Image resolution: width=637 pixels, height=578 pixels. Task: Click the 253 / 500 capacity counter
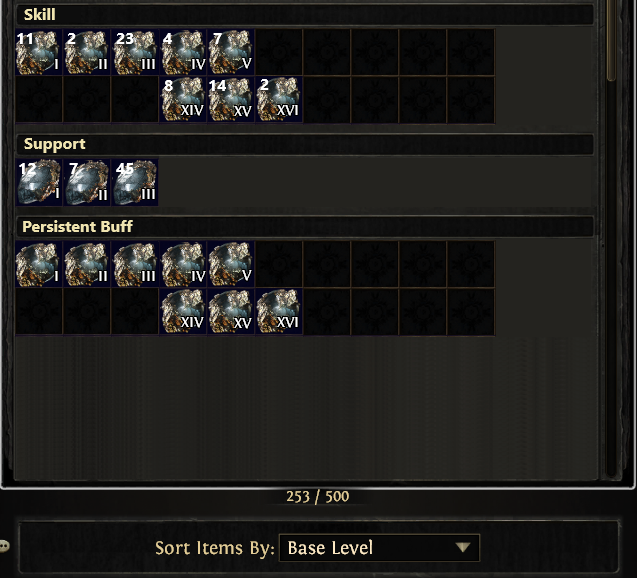point(317,496)
